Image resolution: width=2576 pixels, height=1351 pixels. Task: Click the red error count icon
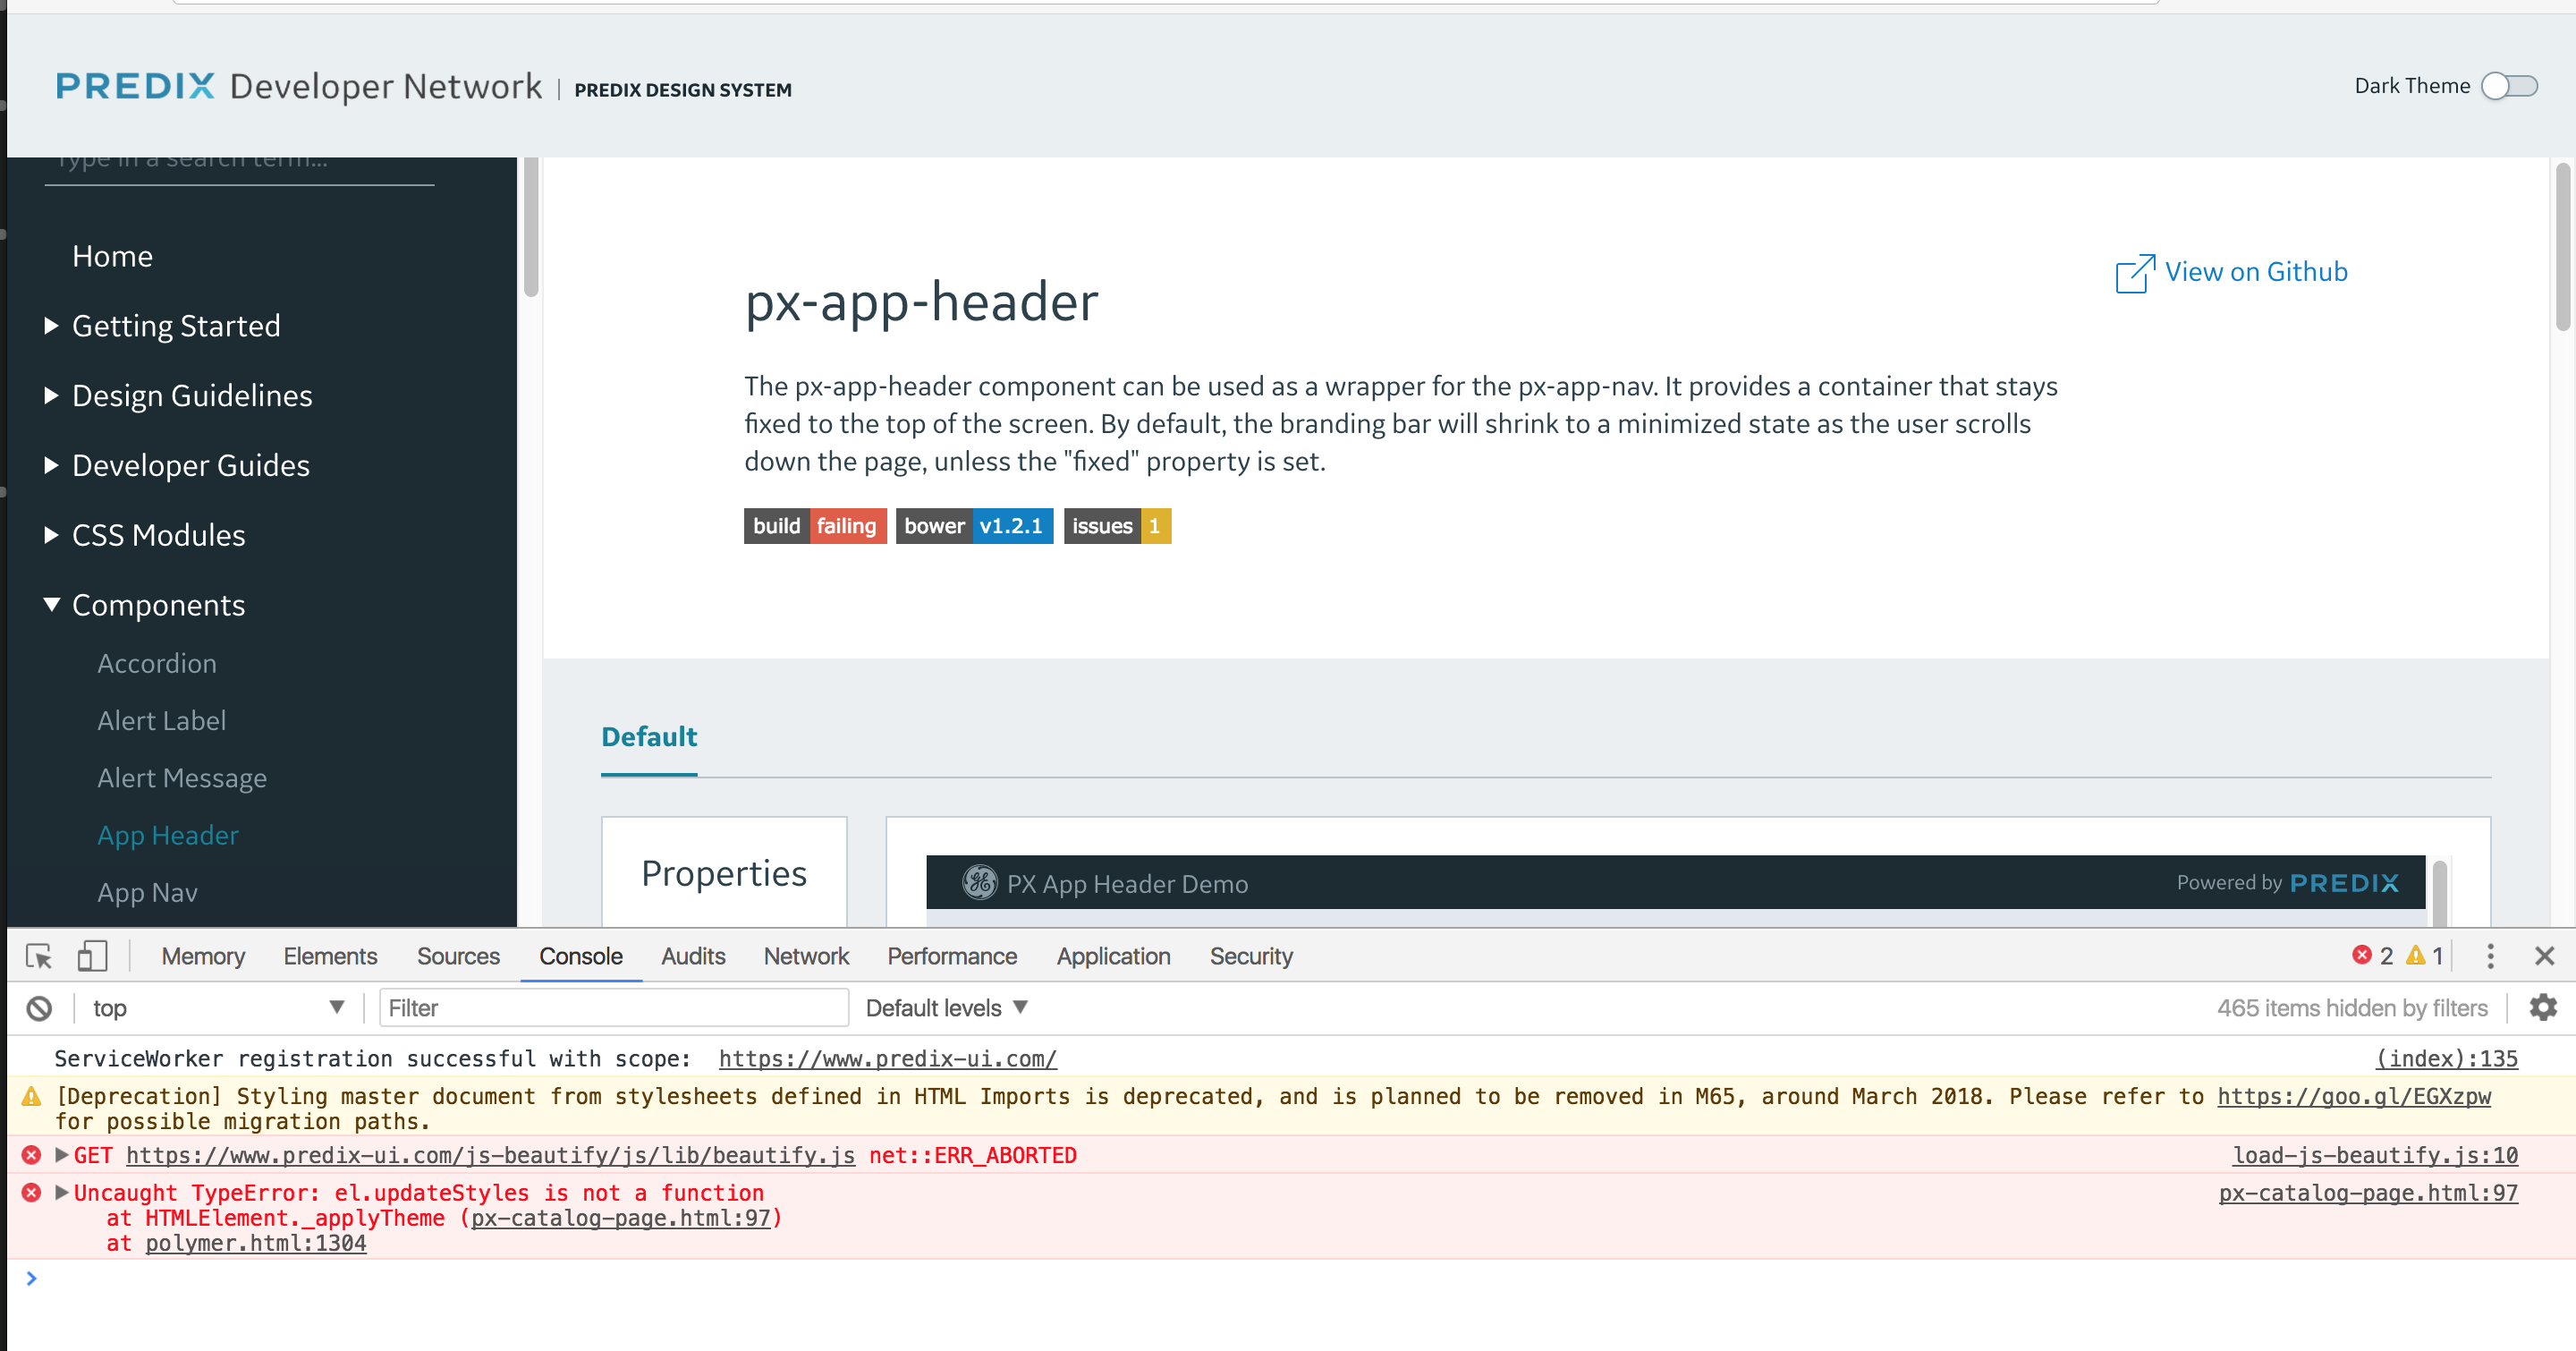click(2362, 955)
